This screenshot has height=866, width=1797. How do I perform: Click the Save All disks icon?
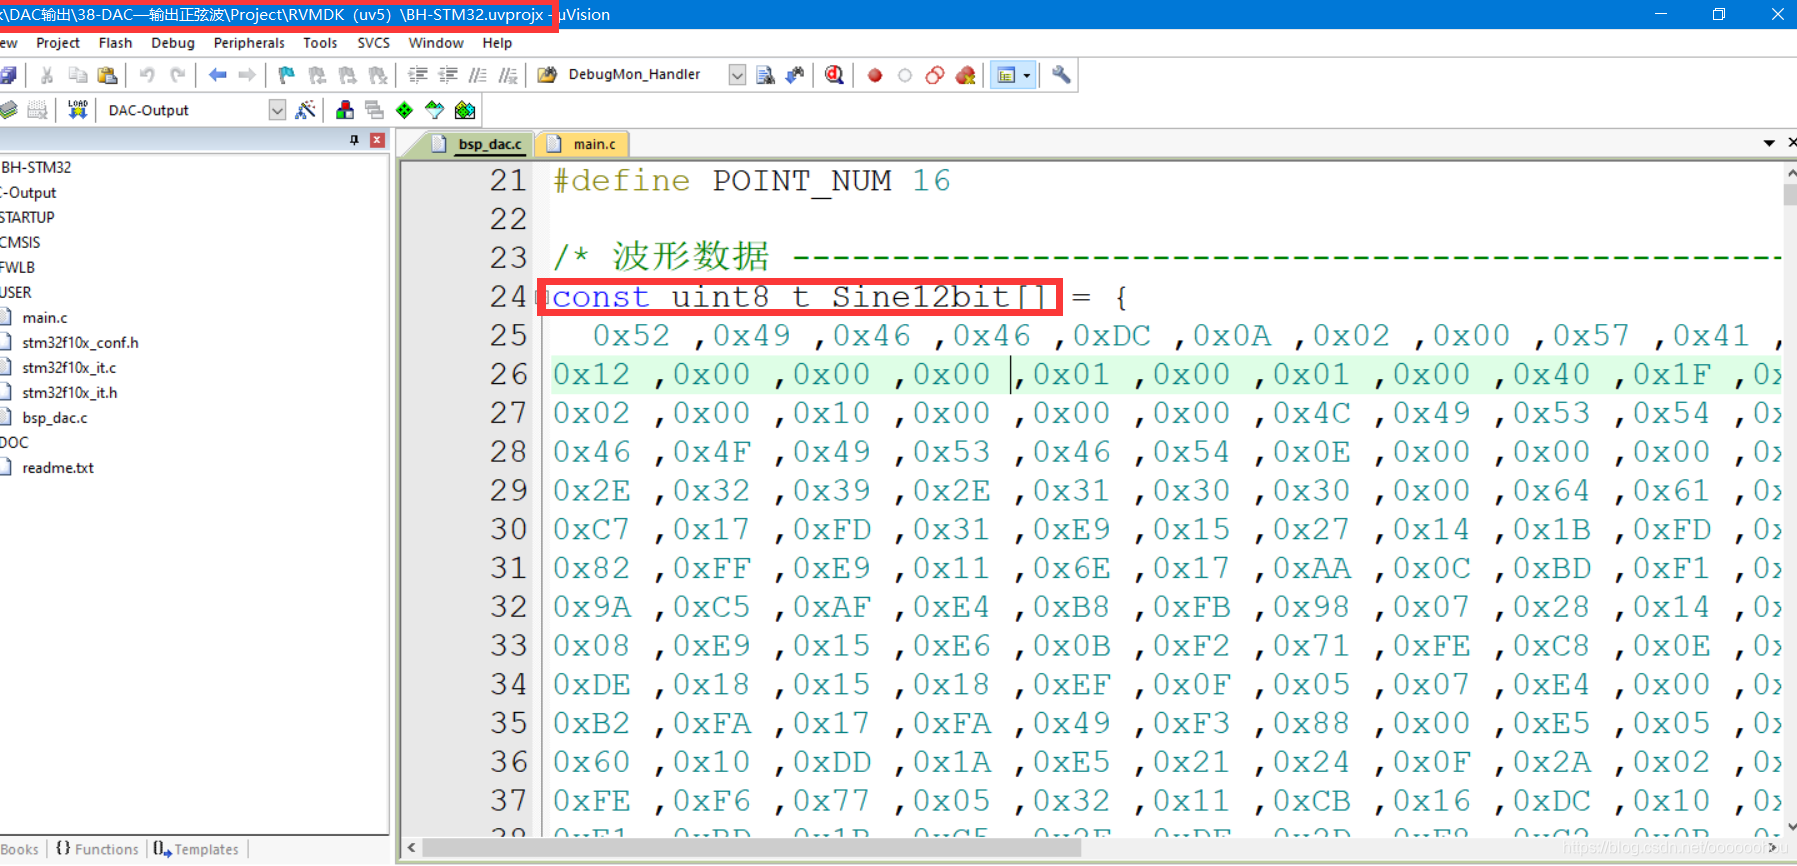(x=8, y=75)
